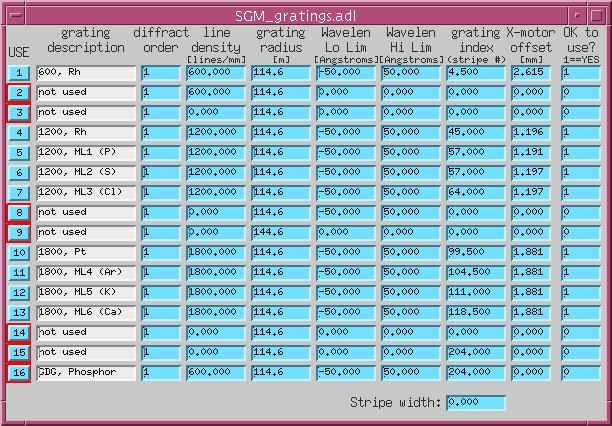Click the maximize button in title bar

tap(596, 16)
